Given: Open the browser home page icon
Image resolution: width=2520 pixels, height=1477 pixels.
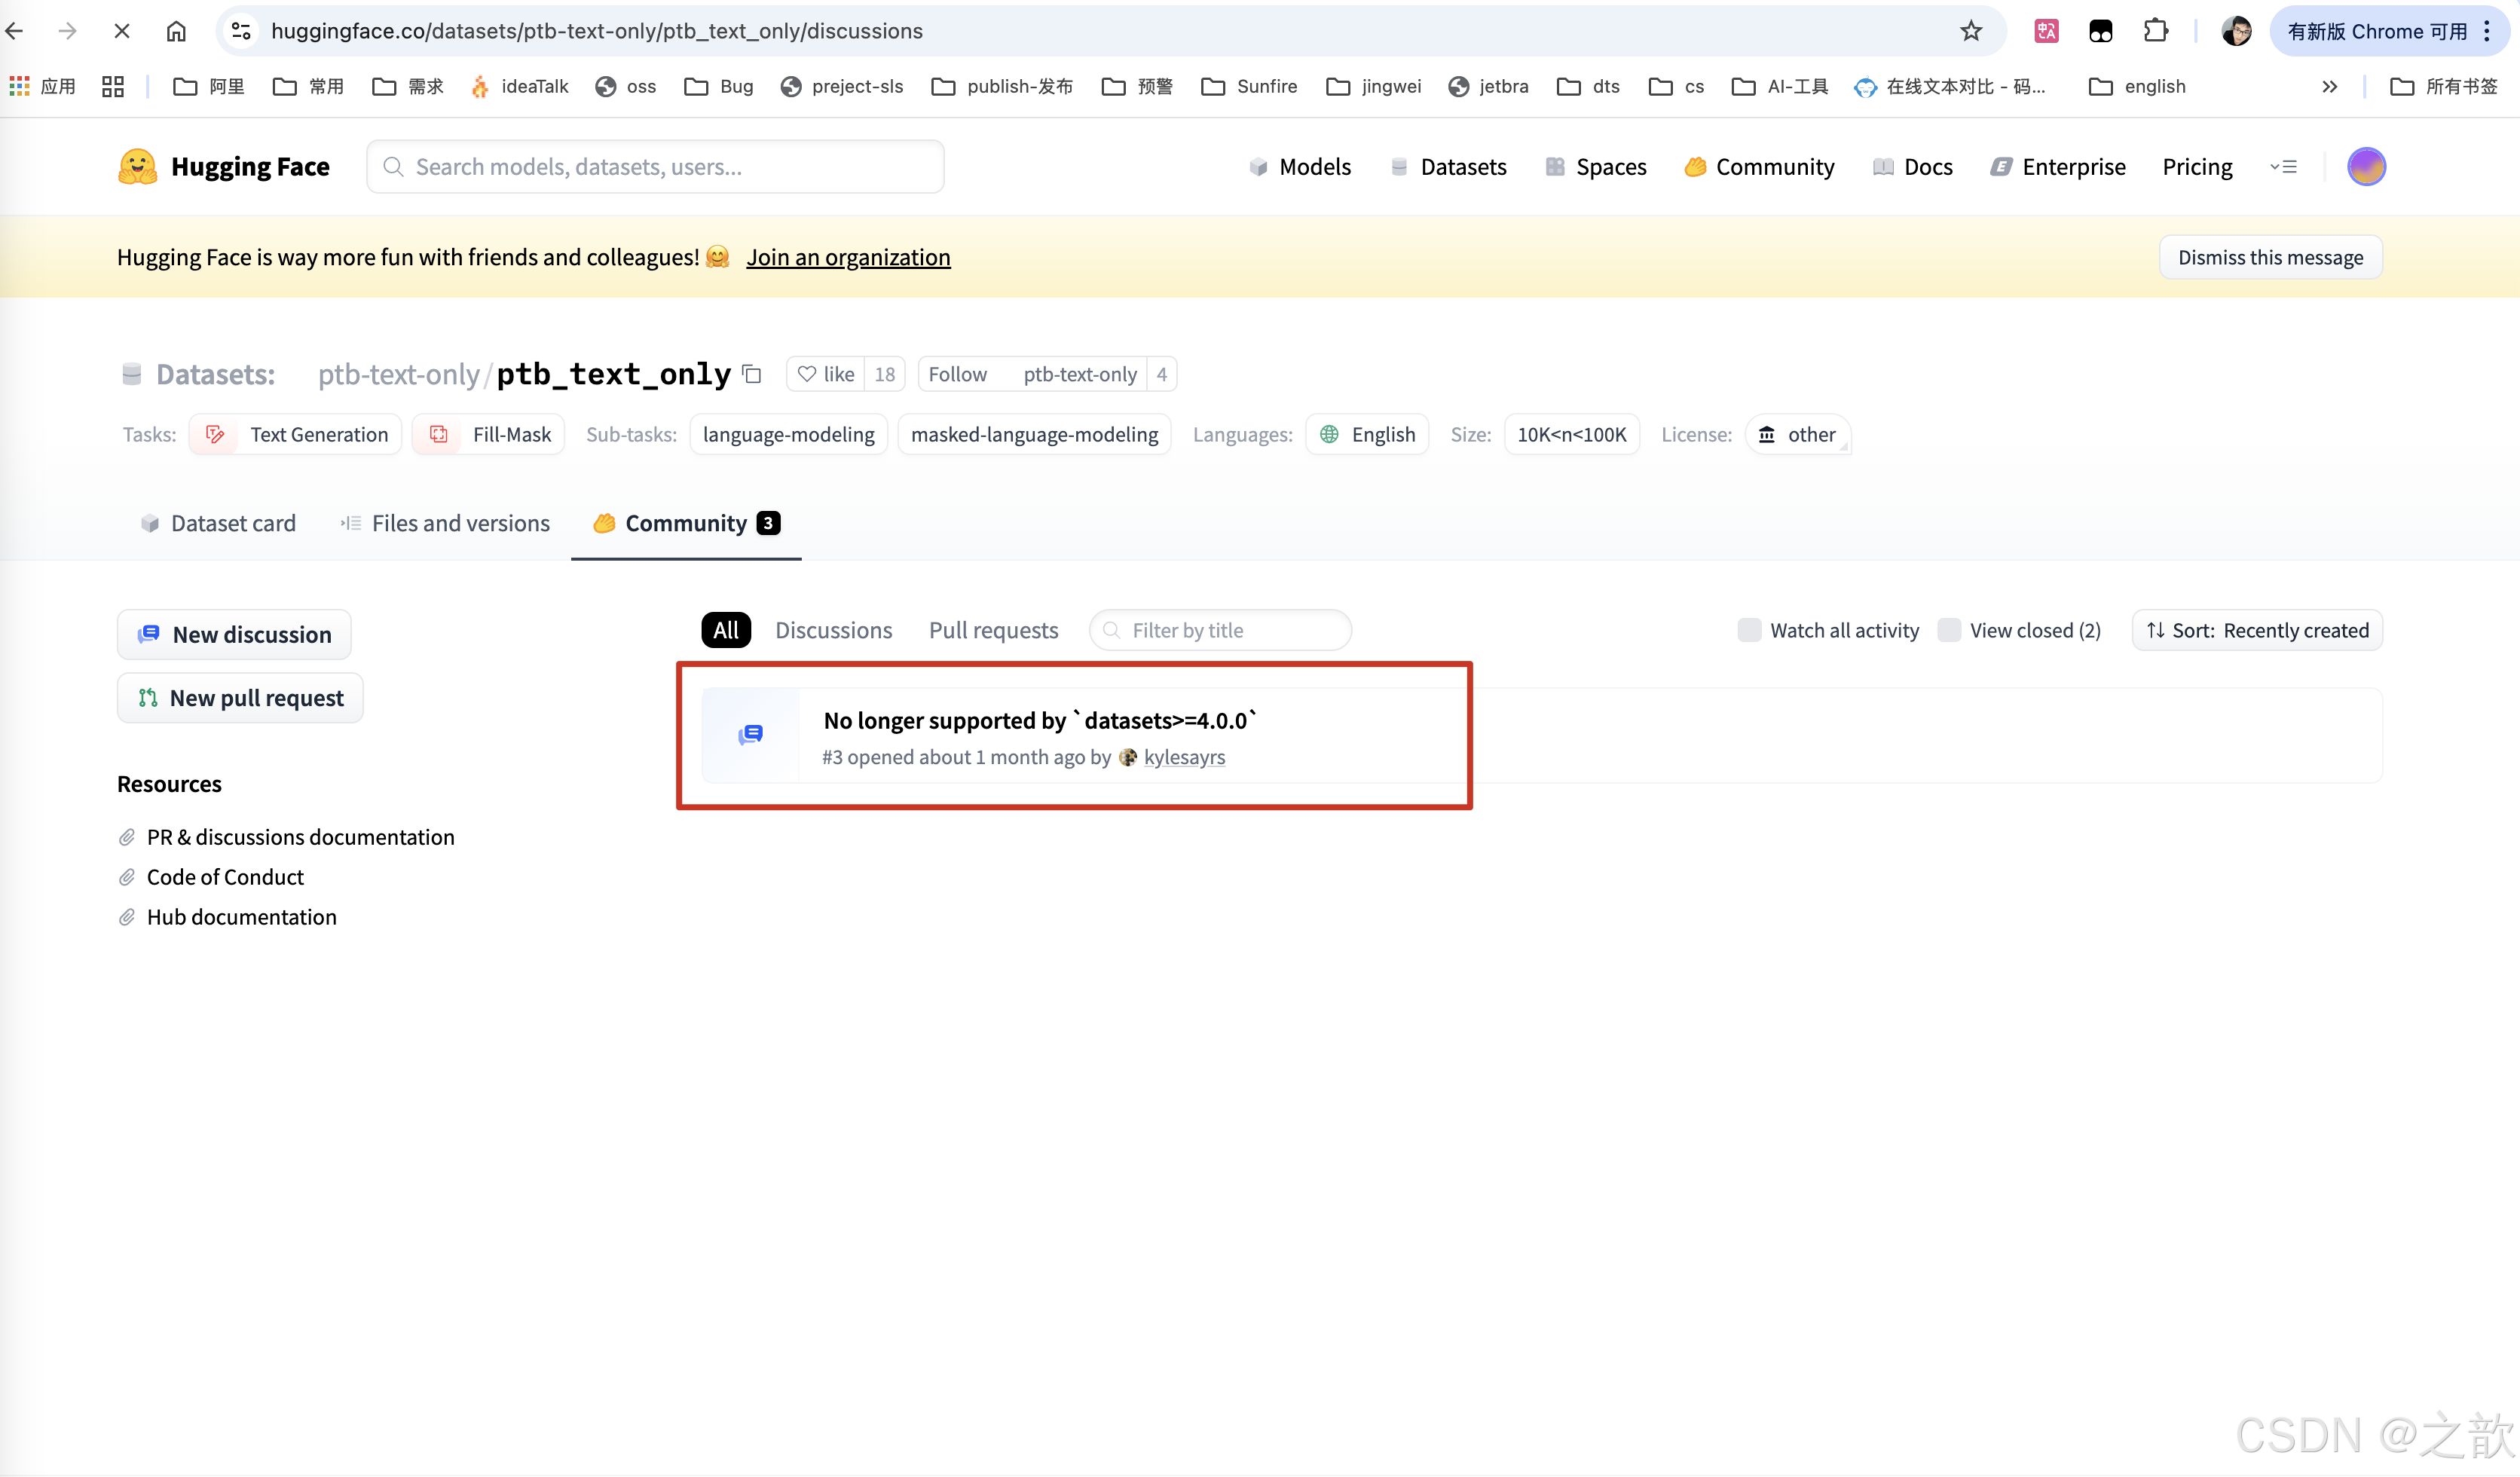Looking at the screenshot, I should coord(176,31).
